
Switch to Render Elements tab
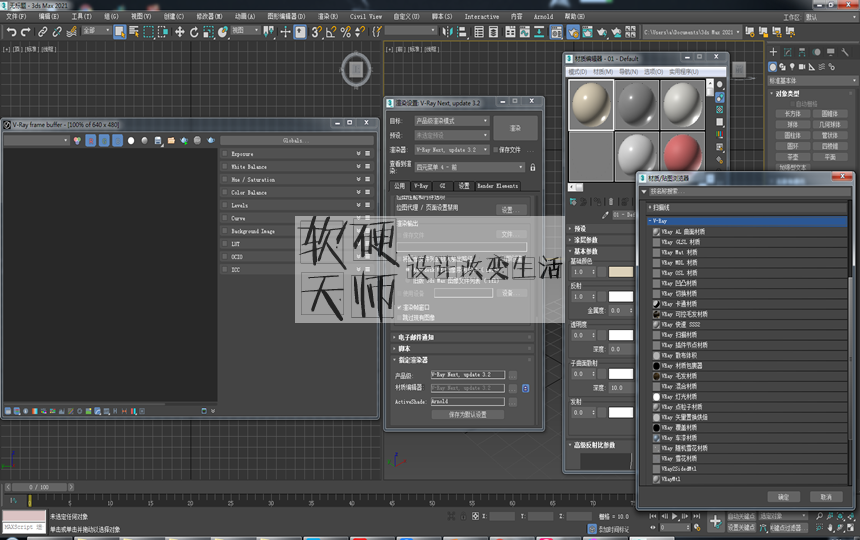[x=497, y=186]
